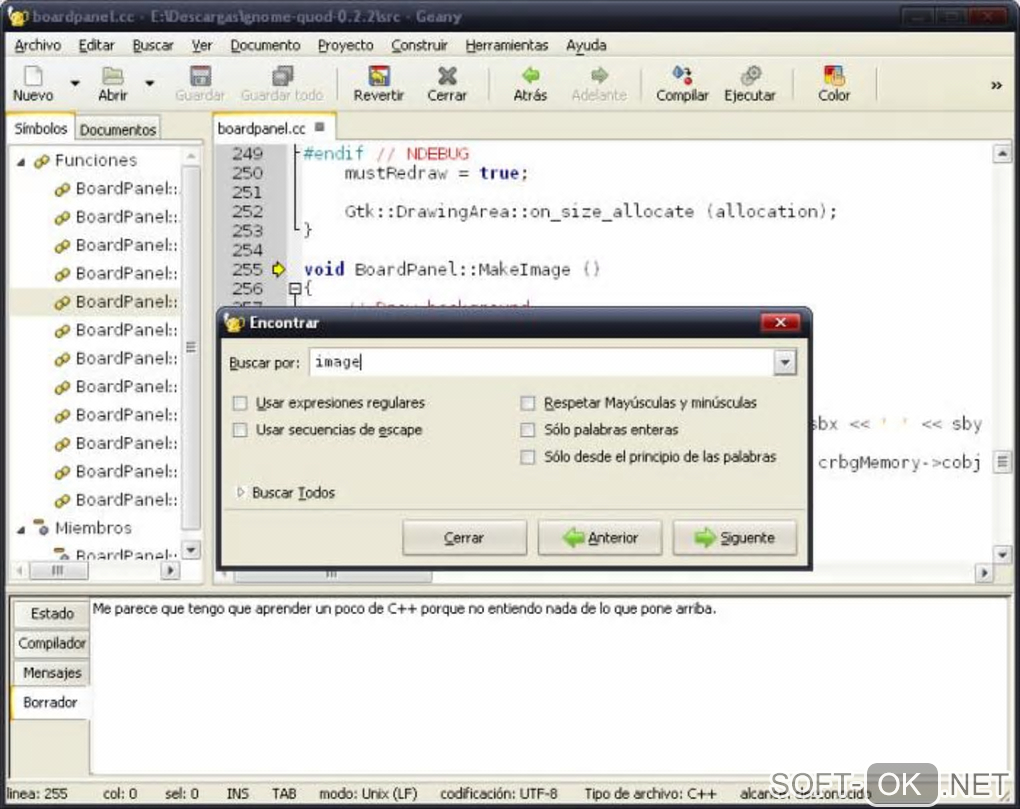Open the Buscar por search history dropdown
This screenshot has width=1020, height=809.
click(x=785, y=362)
